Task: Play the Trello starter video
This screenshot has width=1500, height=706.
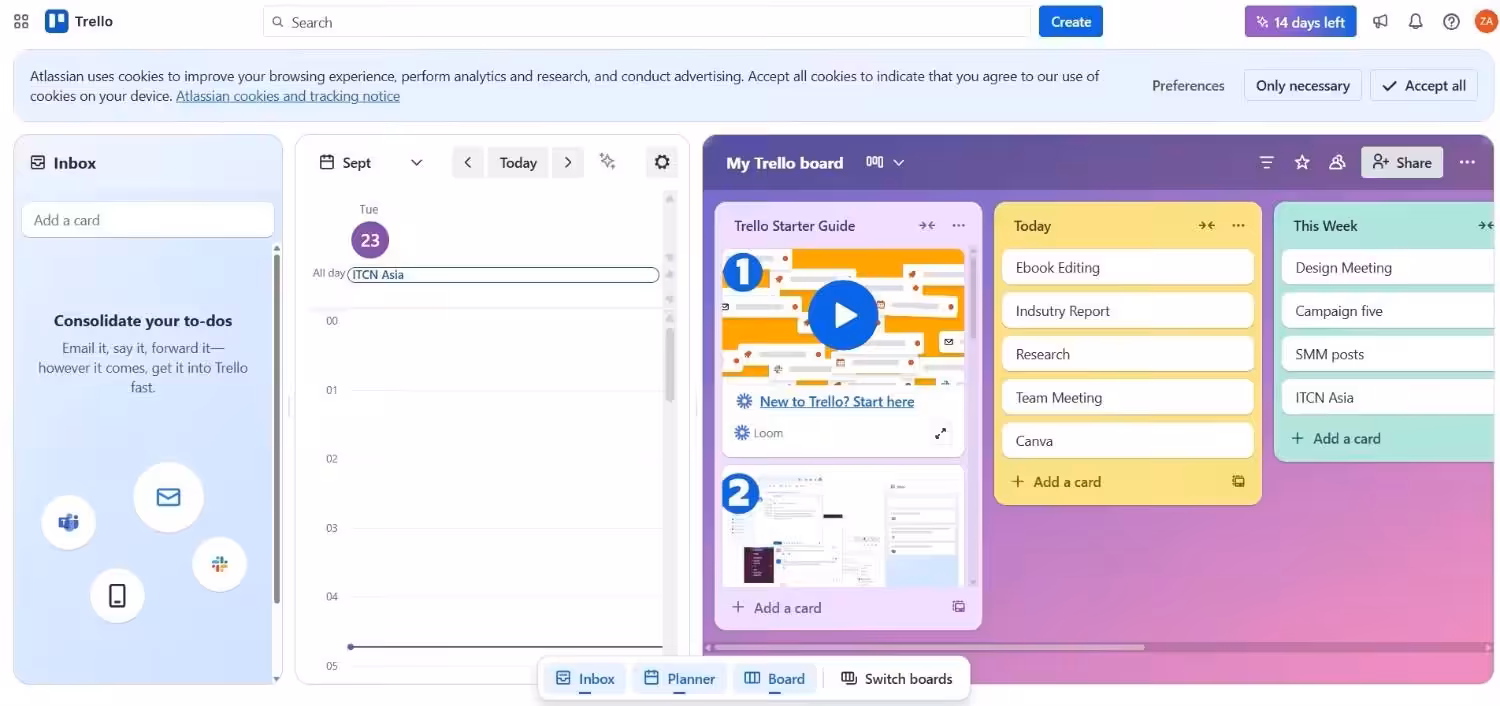Action: [x=843, y=315]
